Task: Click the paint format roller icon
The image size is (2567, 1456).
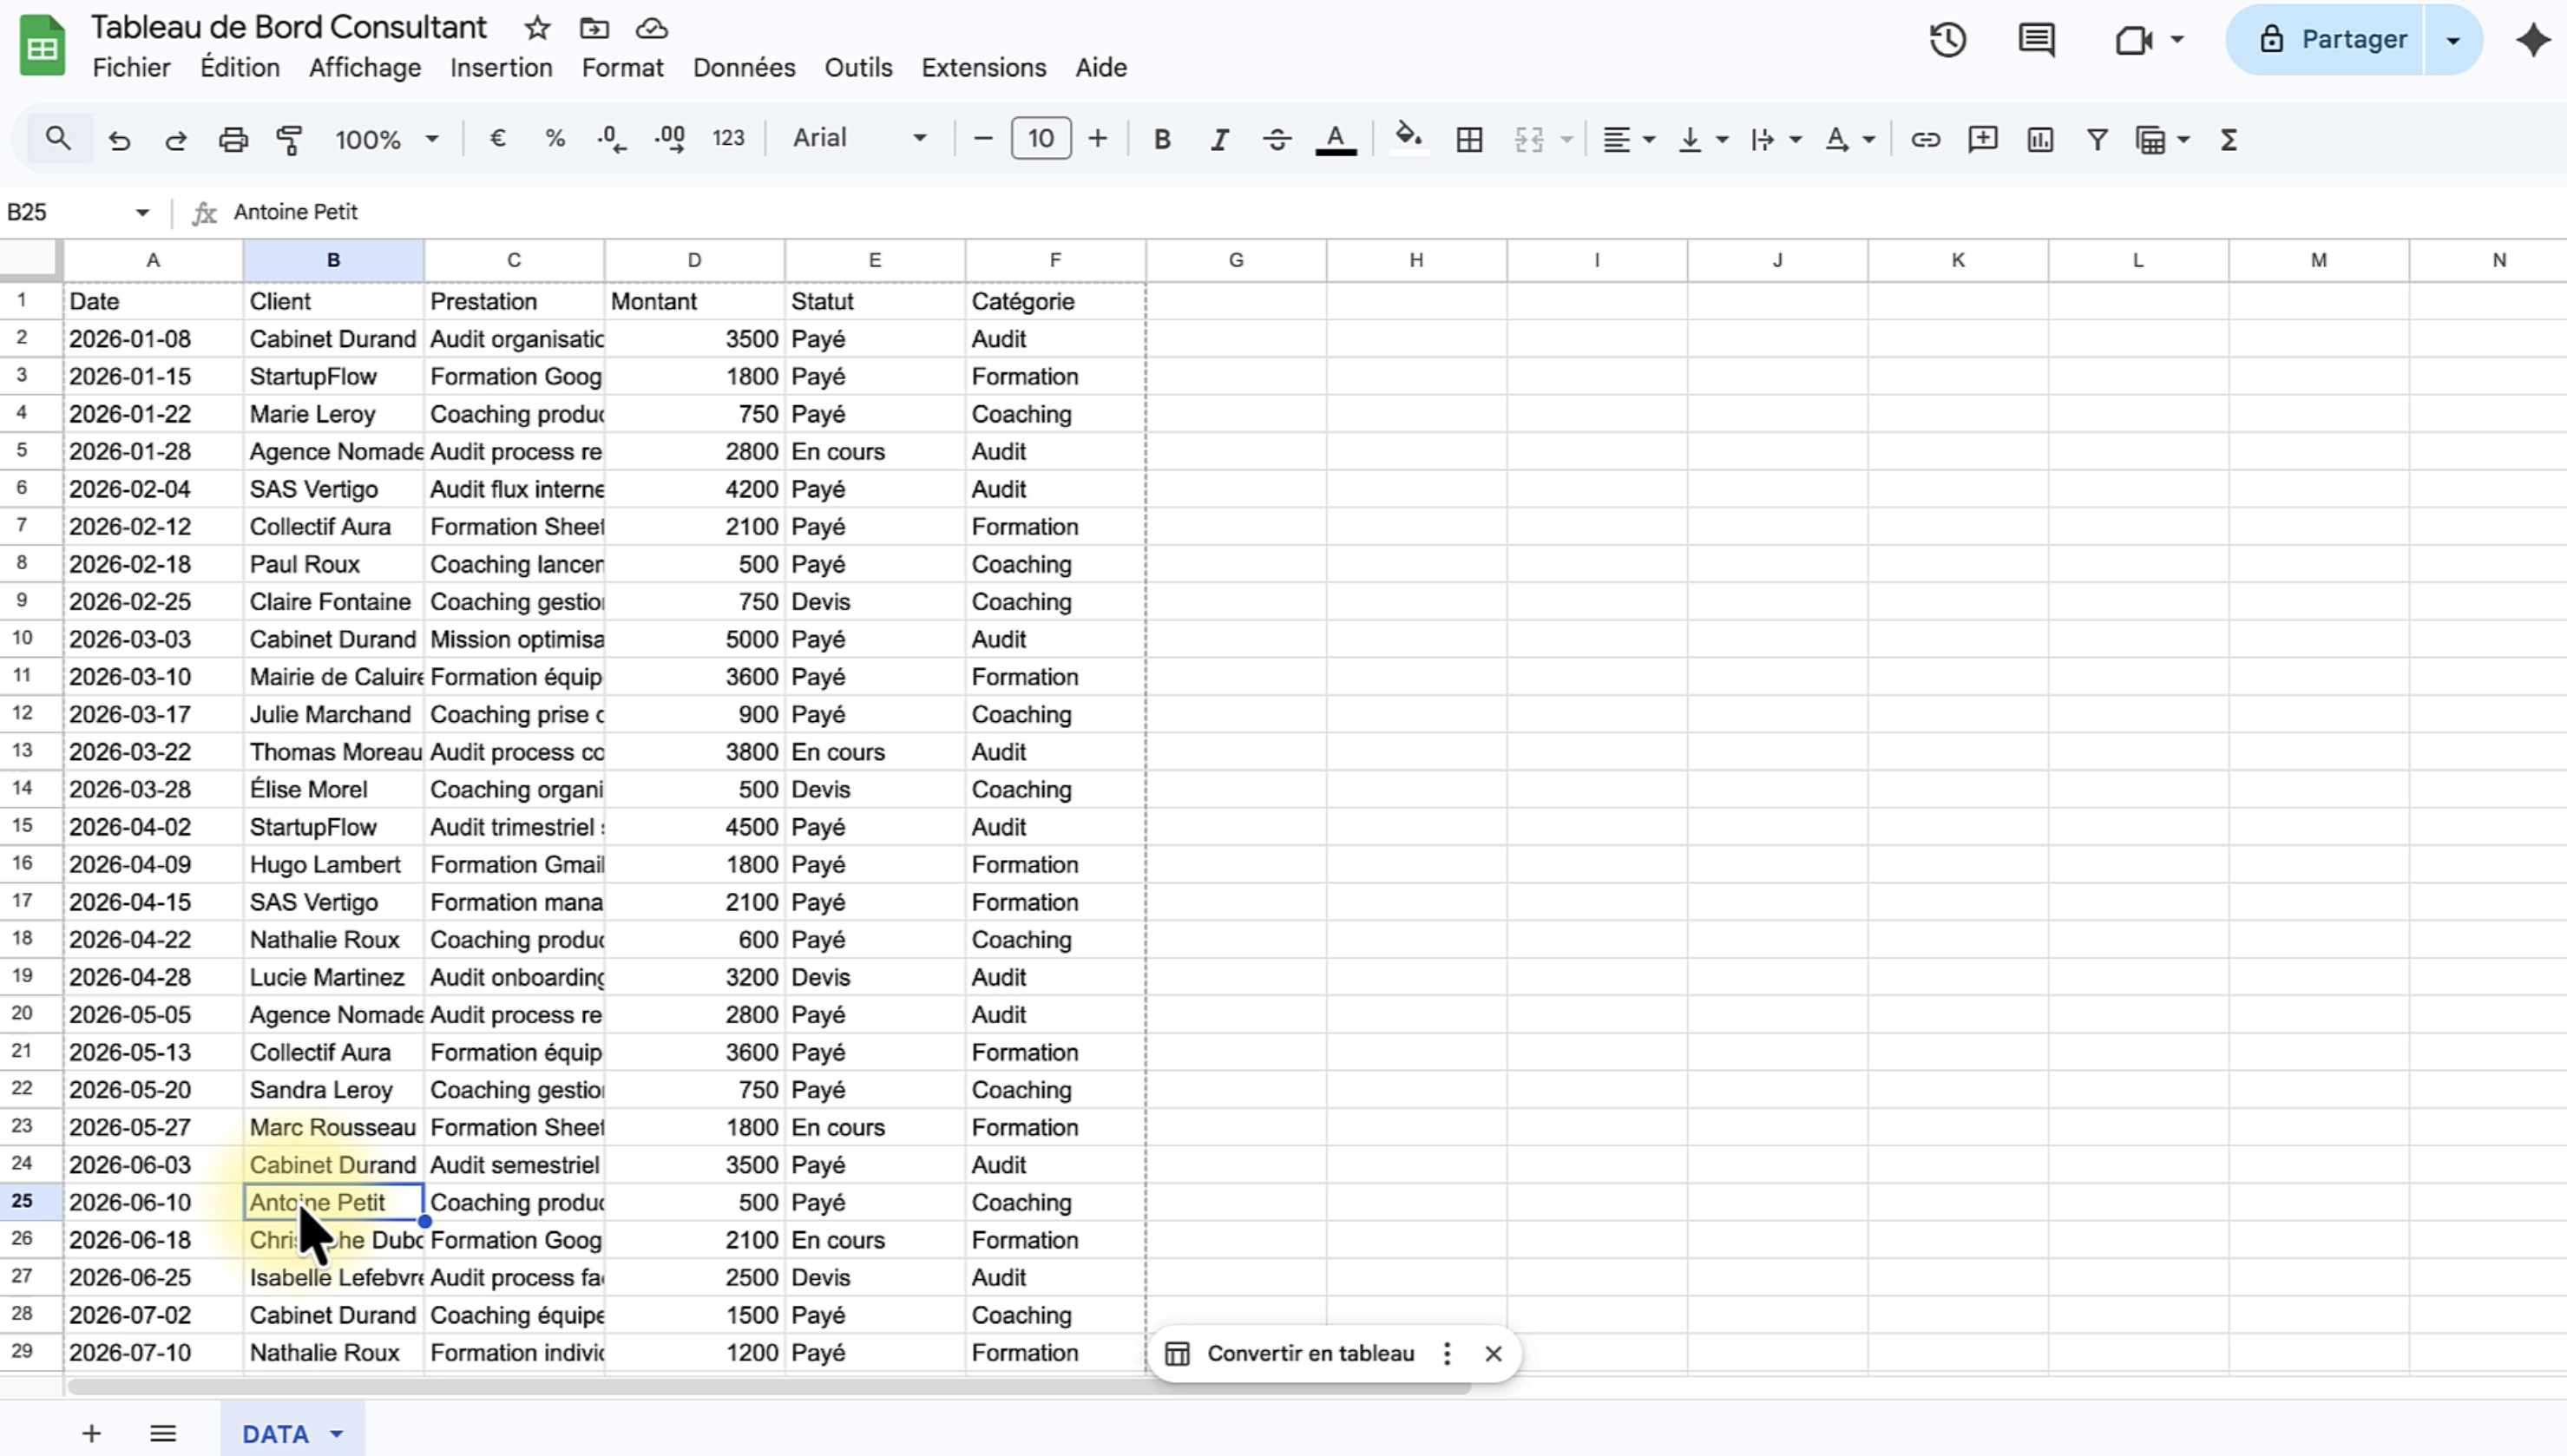Action: pyautogui.click(x=290, y=139)
